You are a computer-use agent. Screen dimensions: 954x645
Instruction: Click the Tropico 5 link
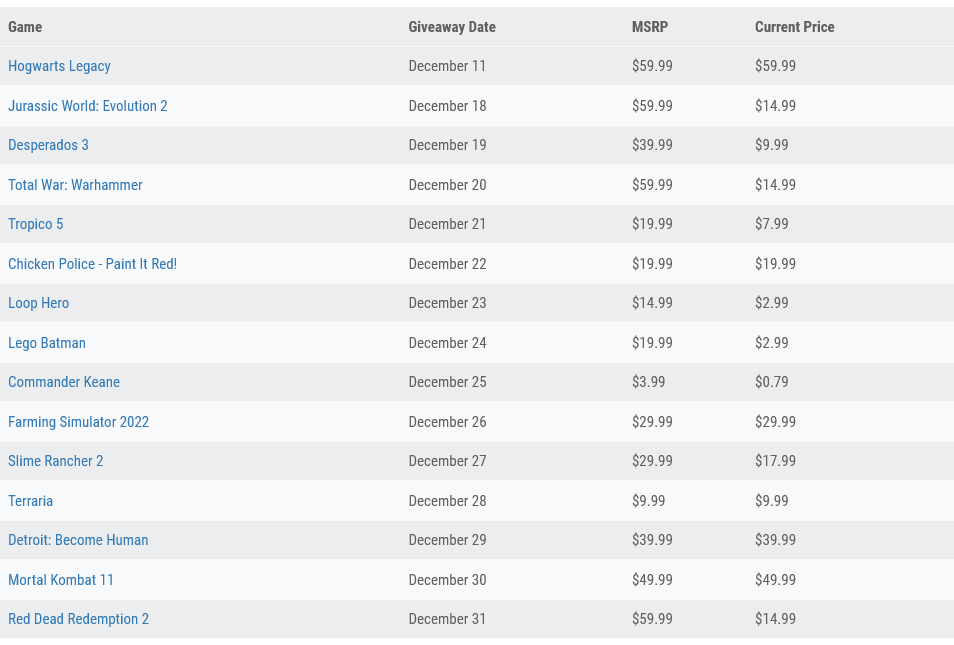click(35, 224)
